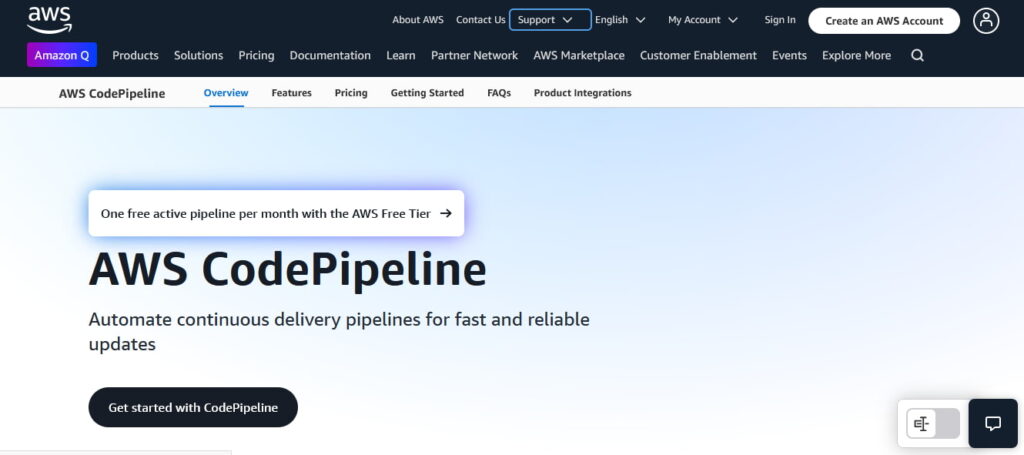Open the Customer Enablement menu
The width and height of the screenshot is (1024, 455).
point(698,55)
